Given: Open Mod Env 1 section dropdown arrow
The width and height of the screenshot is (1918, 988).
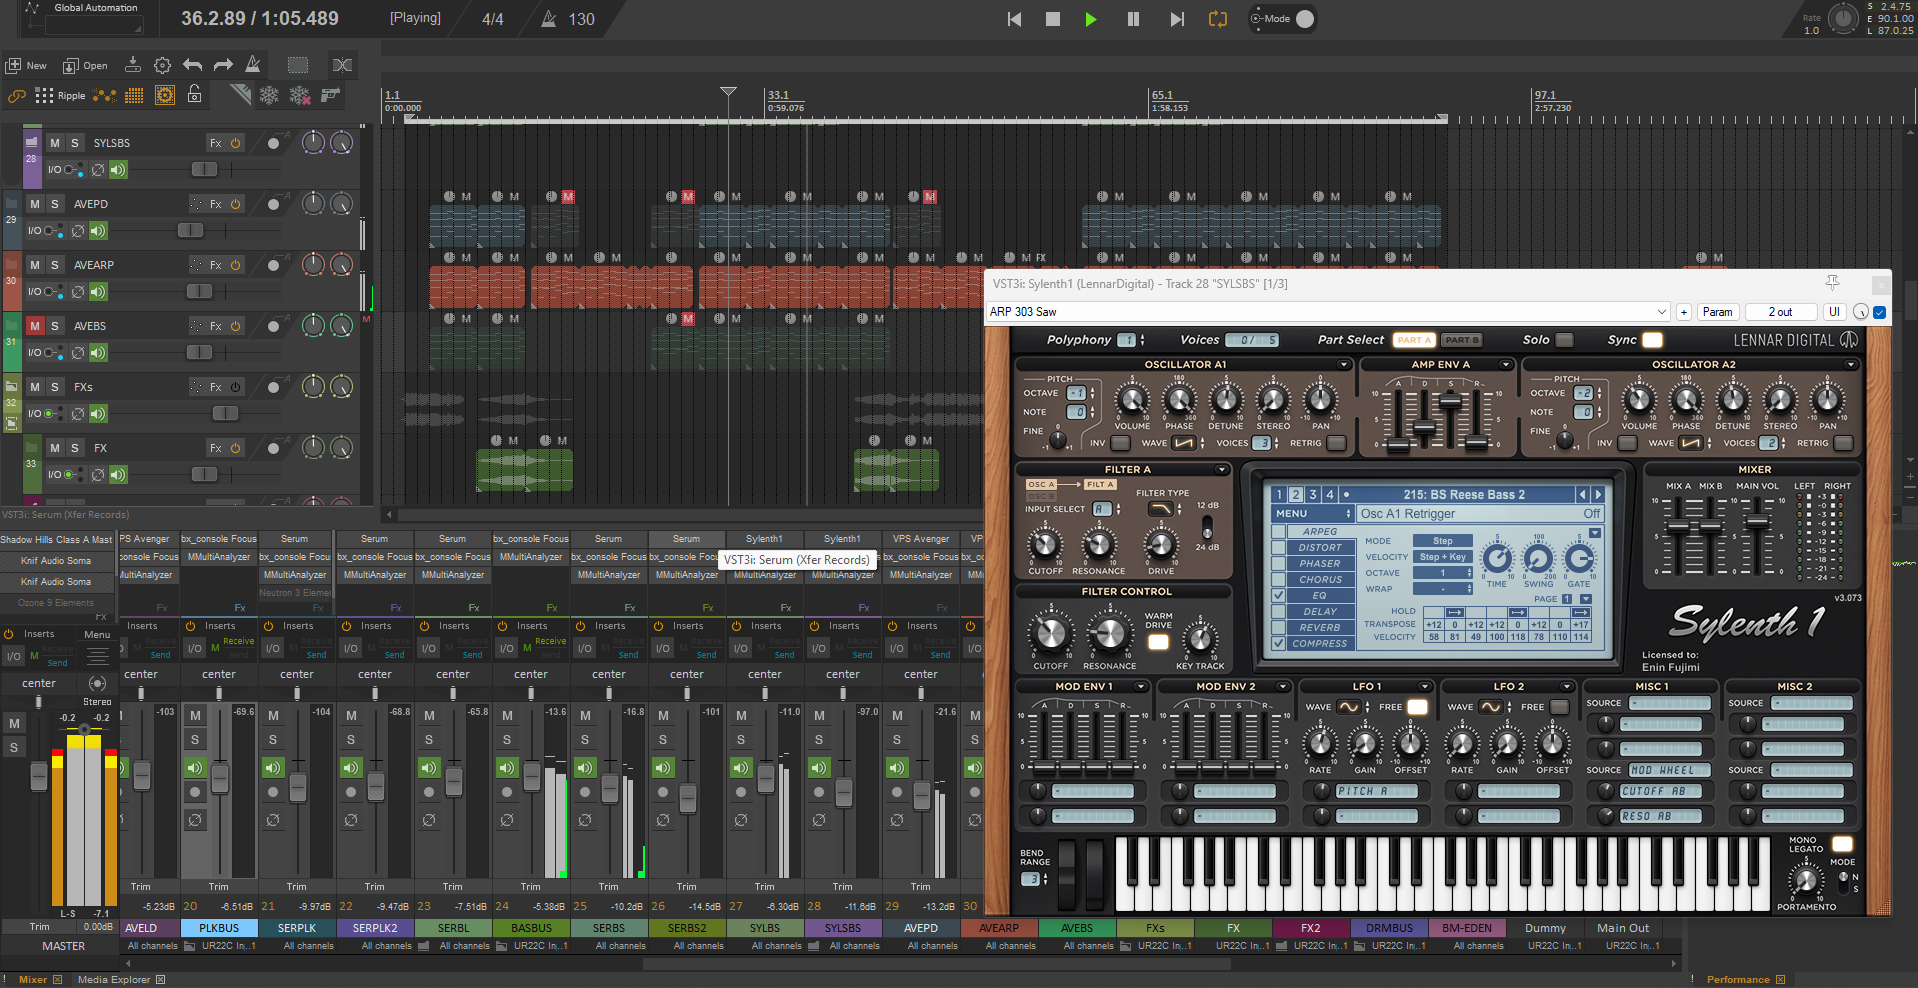Looking at the screenshot, I should click(1140, 687).
